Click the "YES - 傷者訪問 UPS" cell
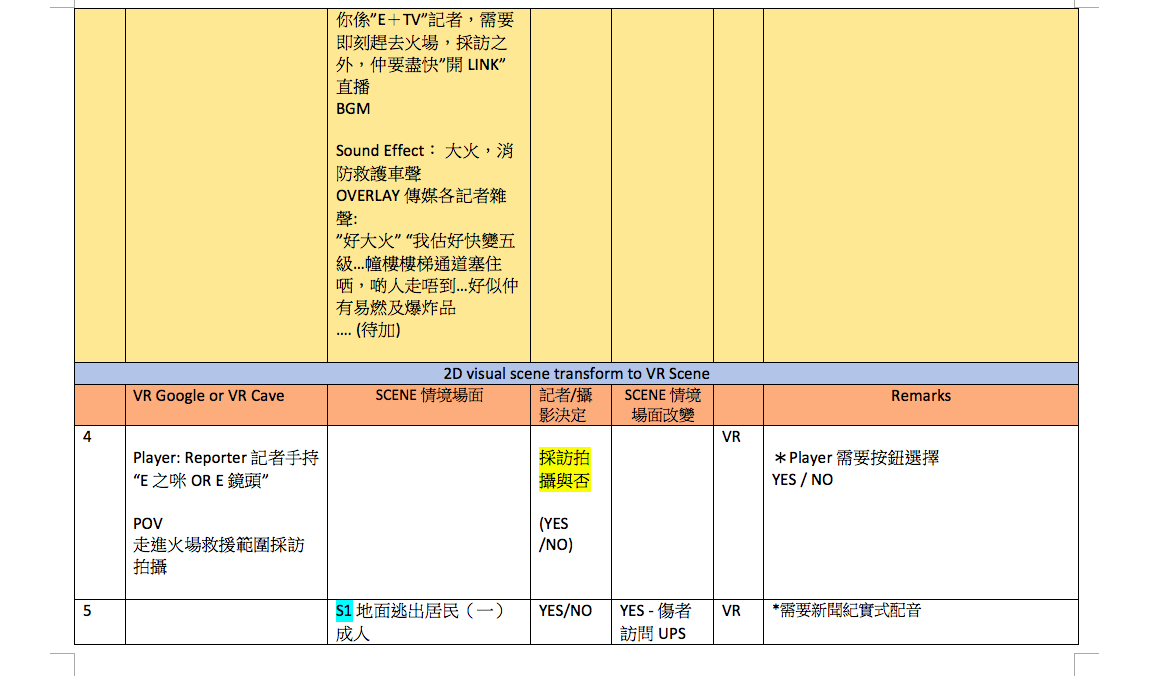1165x676 pixels. [x=655, y=622]
